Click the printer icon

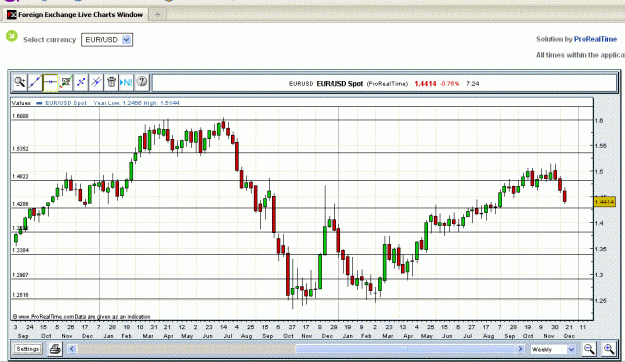[x=55, y=349]
